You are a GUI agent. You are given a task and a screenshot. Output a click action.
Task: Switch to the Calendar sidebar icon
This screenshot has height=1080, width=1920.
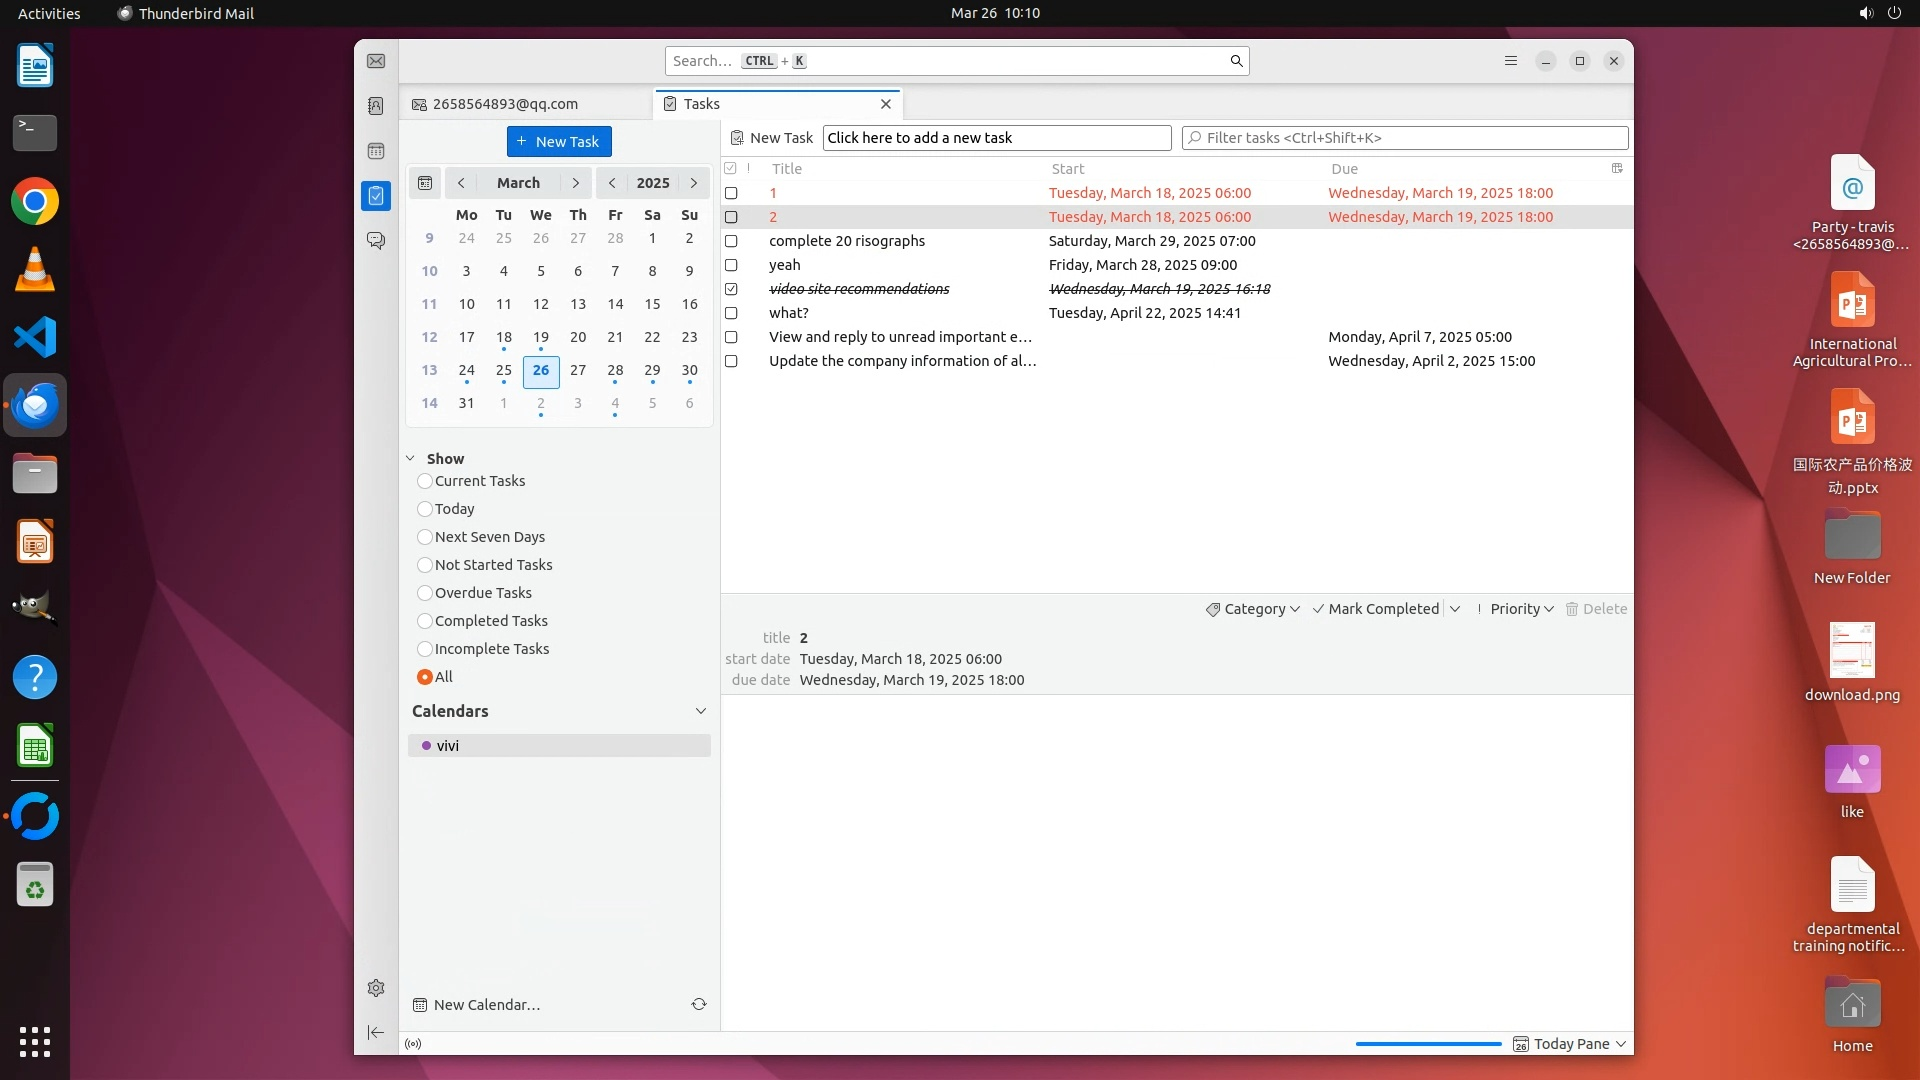pos(376,151)
